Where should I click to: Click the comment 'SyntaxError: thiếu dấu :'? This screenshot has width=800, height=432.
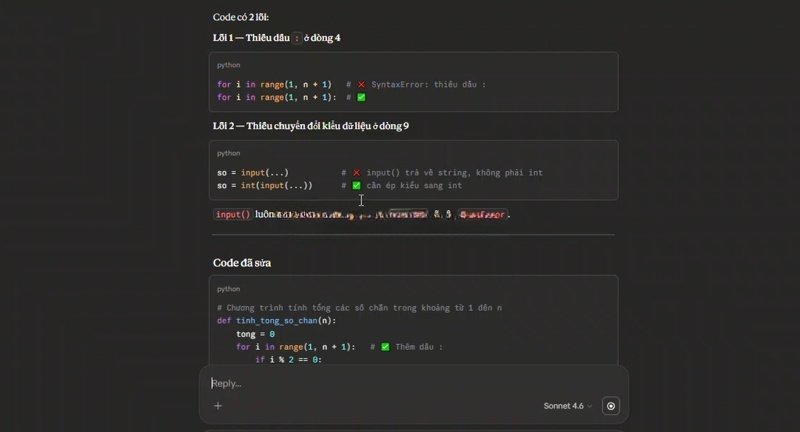(x=429, y=85)
